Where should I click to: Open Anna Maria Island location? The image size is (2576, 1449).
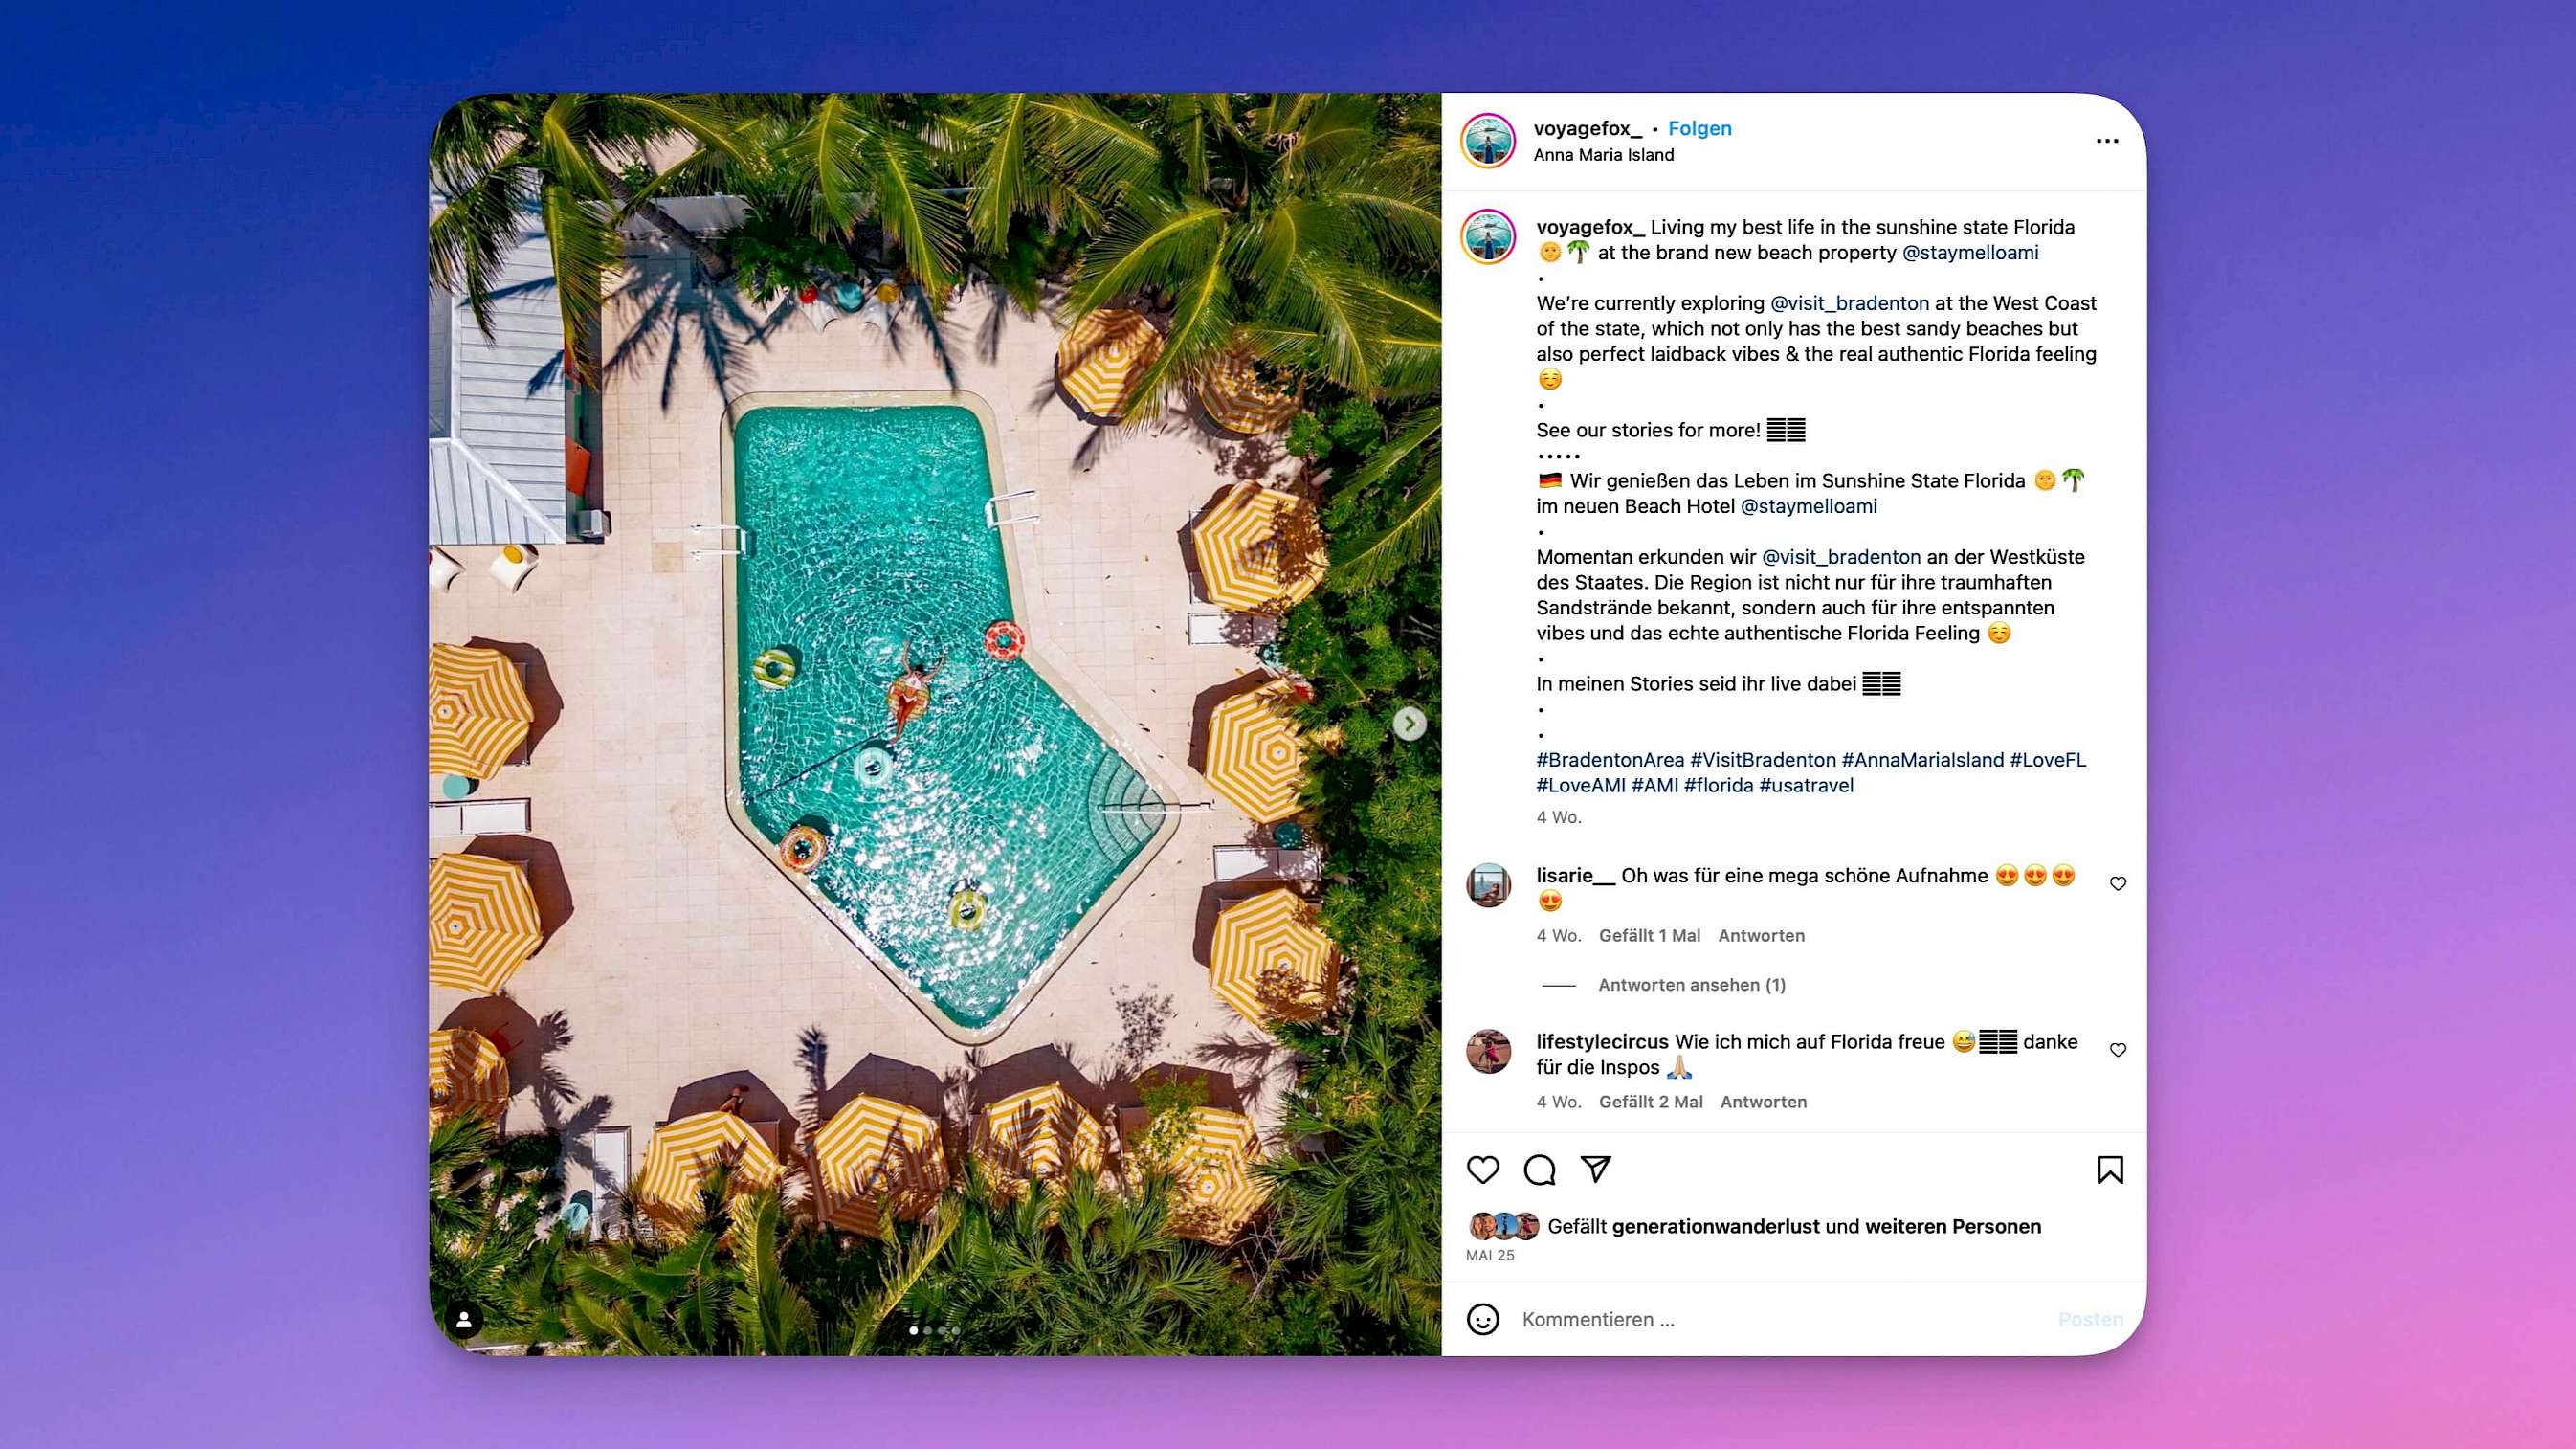[x=1604, y=155]
